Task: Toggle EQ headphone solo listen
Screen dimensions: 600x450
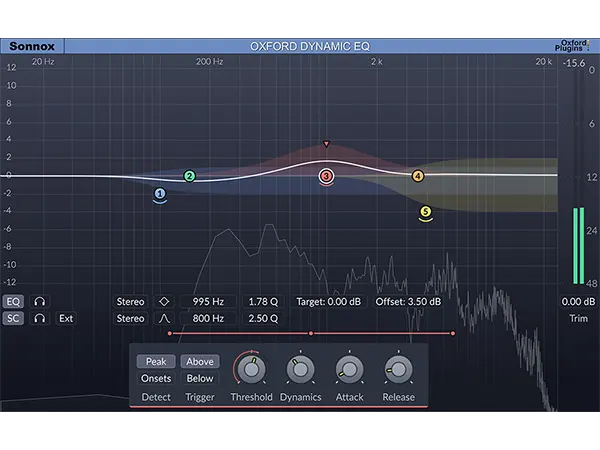Action: point(39,302)
